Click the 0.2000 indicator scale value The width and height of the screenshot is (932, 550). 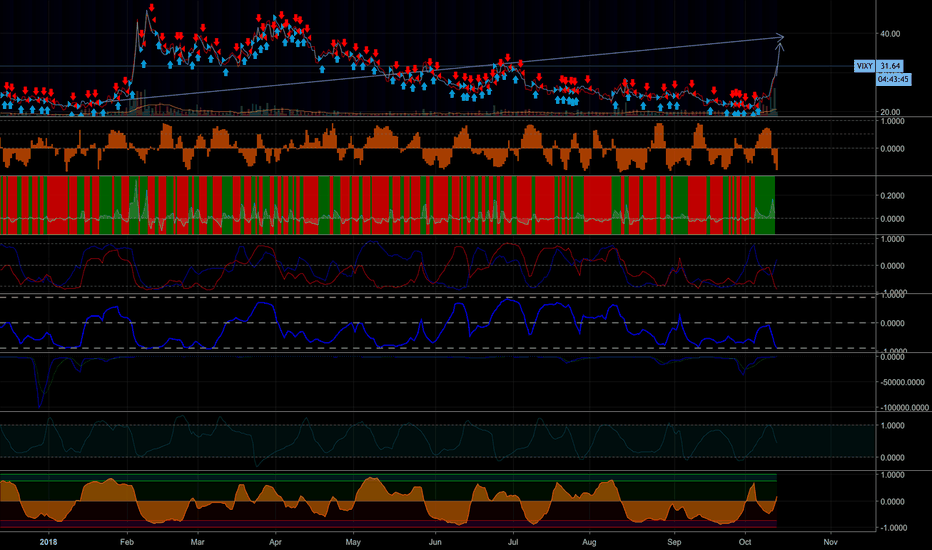point(892,196)
